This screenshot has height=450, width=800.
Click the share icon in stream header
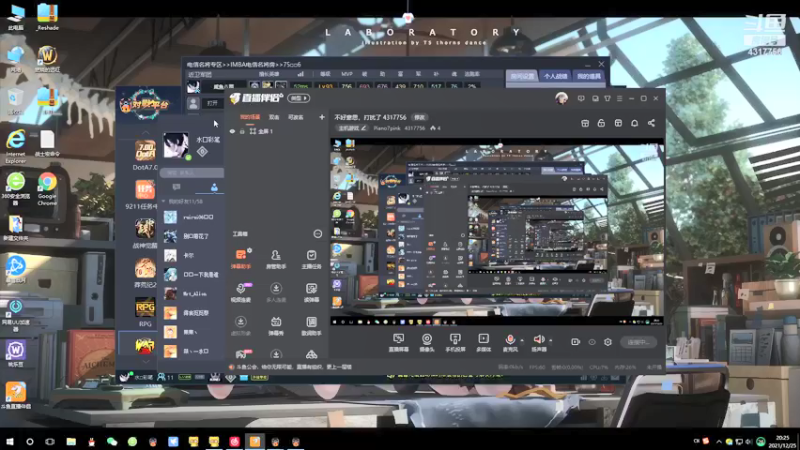coord(651,123)
